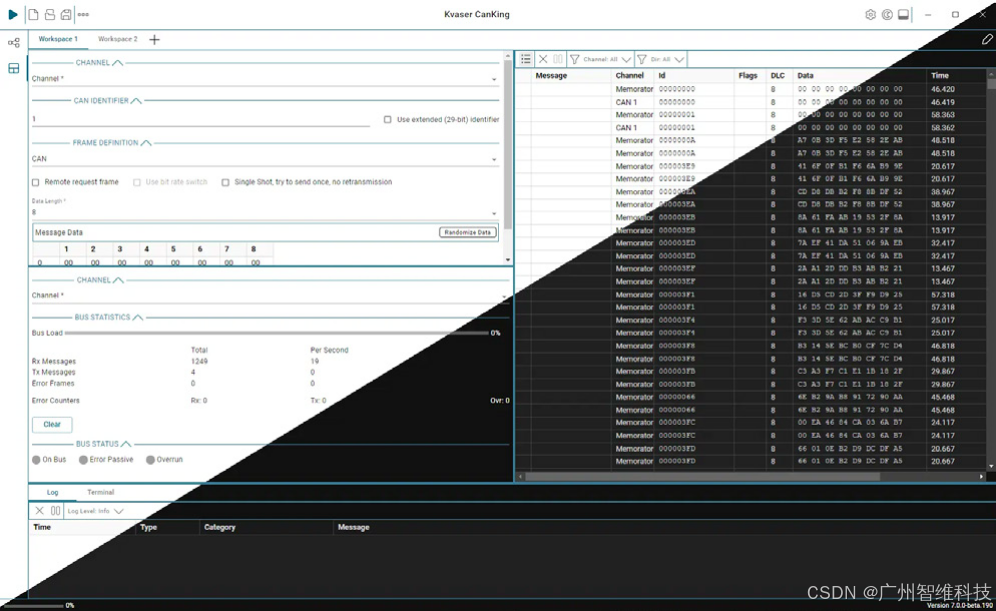Save the project with the floppy icon
The image size is (996, 611).
(x=65, y=14)
